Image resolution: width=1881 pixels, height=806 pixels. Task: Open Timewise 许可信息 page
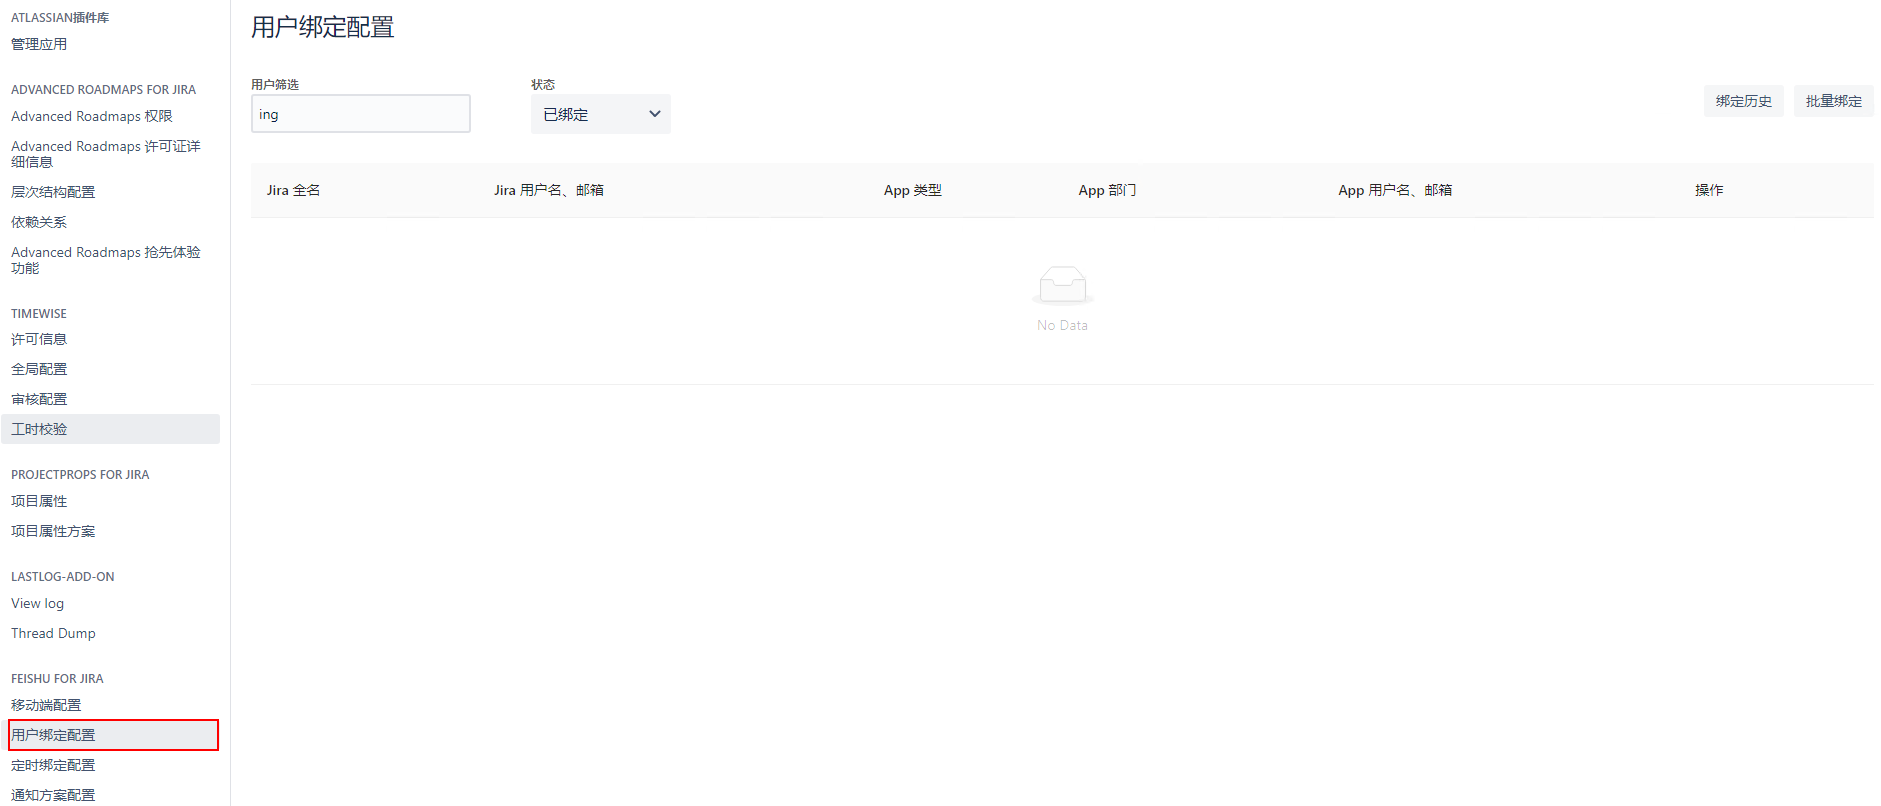39,339
